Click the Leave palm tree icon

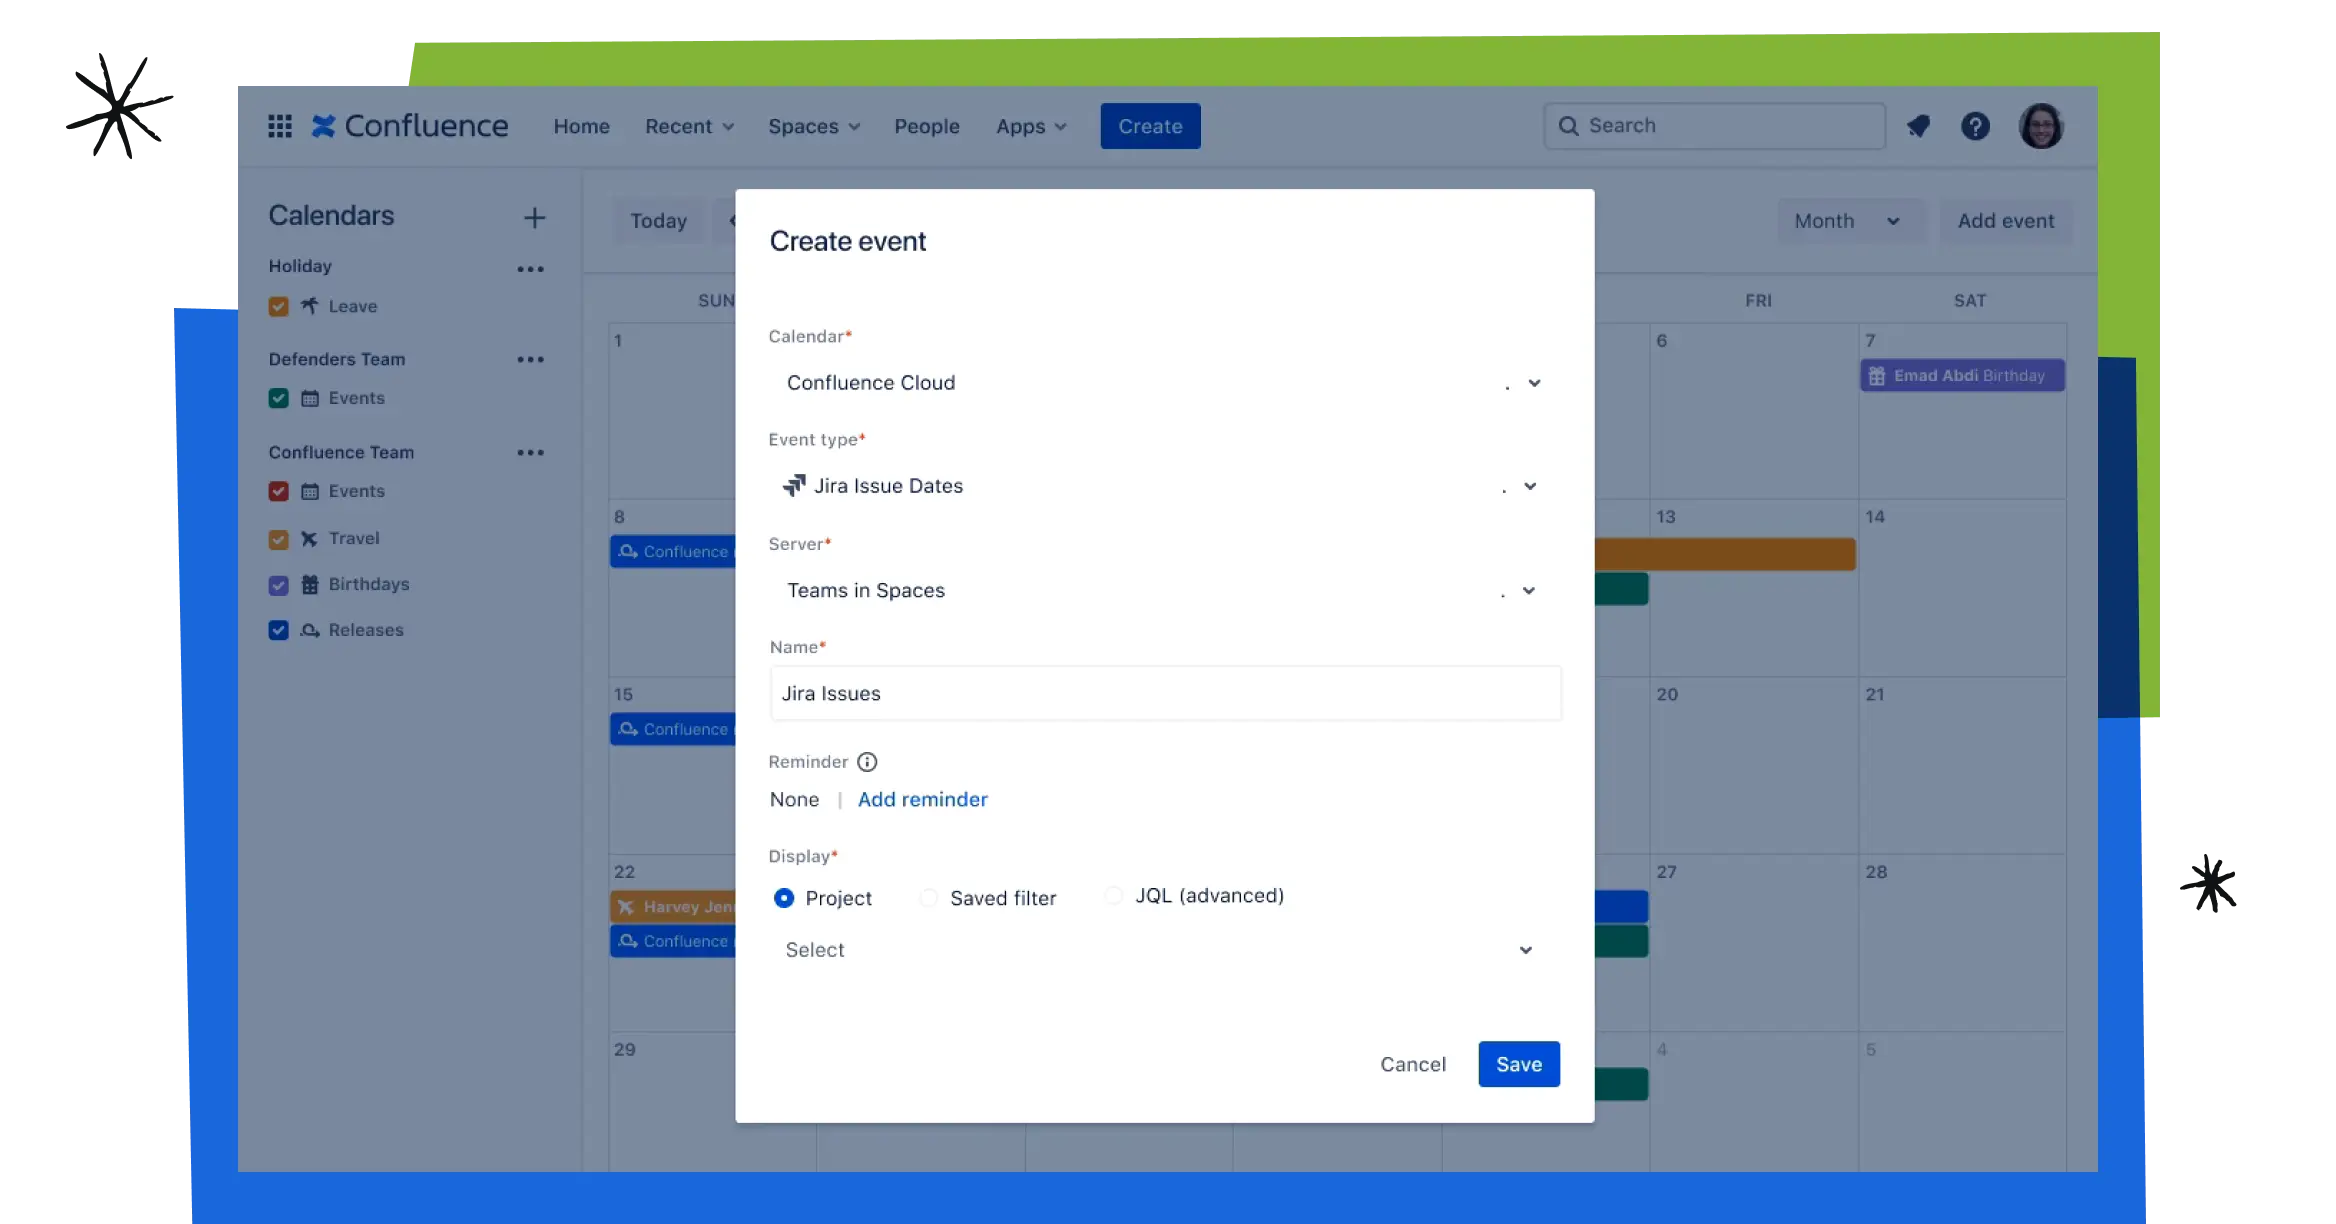point(310,306)
